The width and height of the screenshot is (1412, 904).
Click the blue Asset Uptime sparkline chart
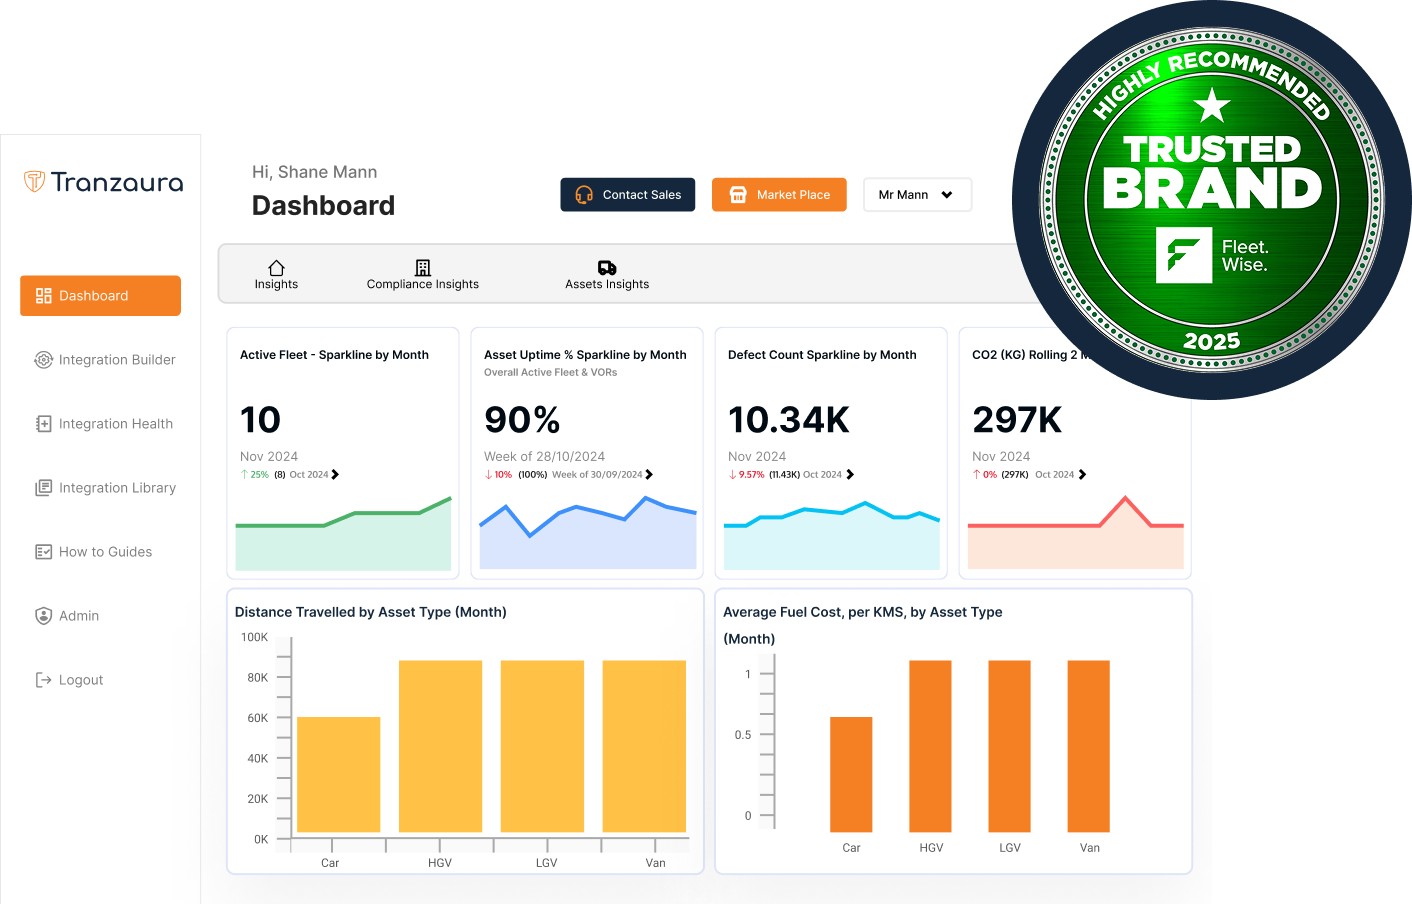point(588,533)
